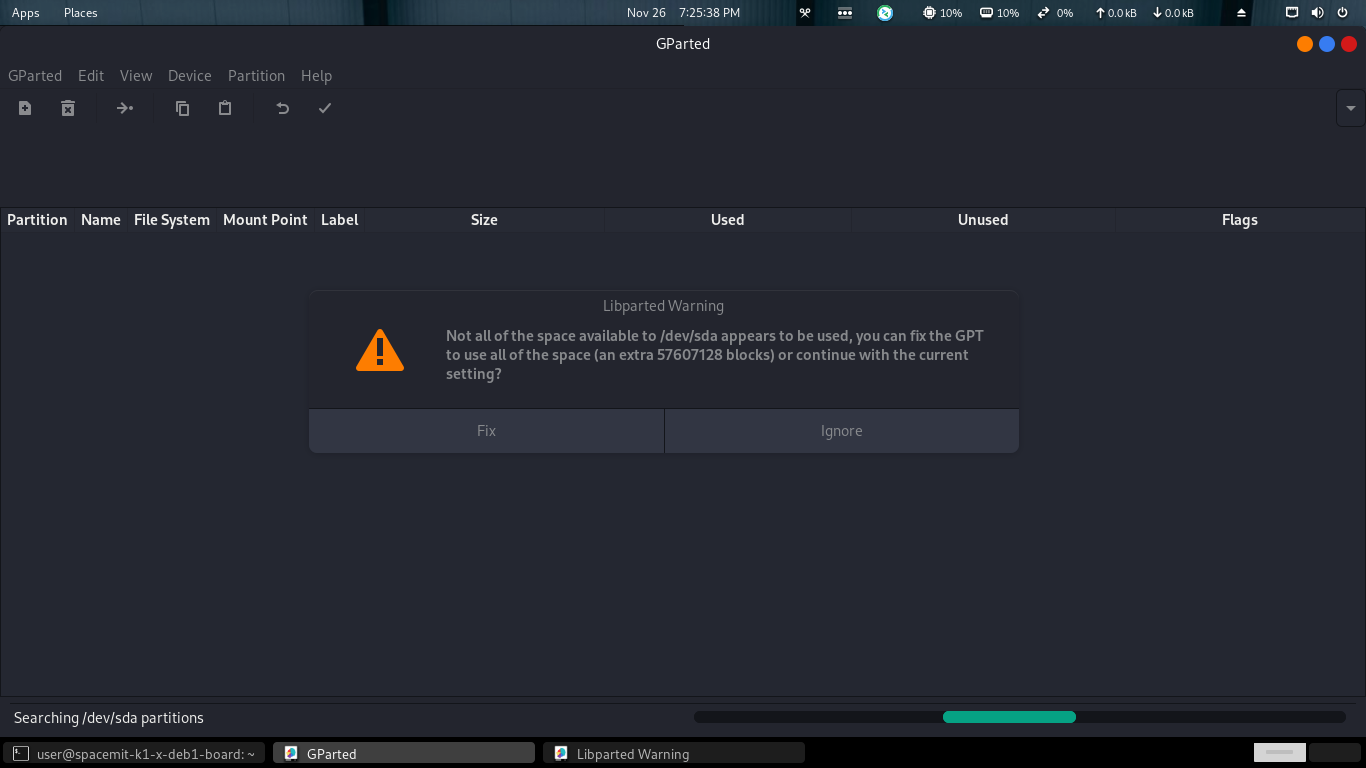The width and height of the screenshot is (1366, 768).
Task: Open the GParted menu
Action: tap(35, 76)
